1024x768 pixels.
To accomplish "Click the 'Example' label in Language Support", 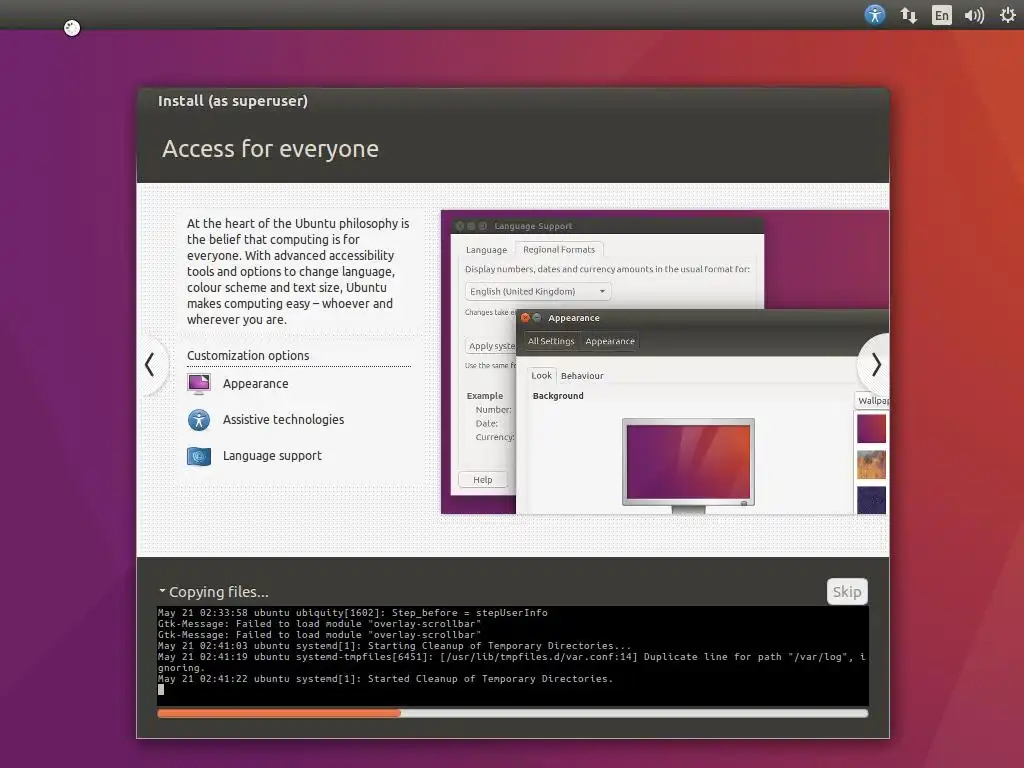I will [485, 396].
